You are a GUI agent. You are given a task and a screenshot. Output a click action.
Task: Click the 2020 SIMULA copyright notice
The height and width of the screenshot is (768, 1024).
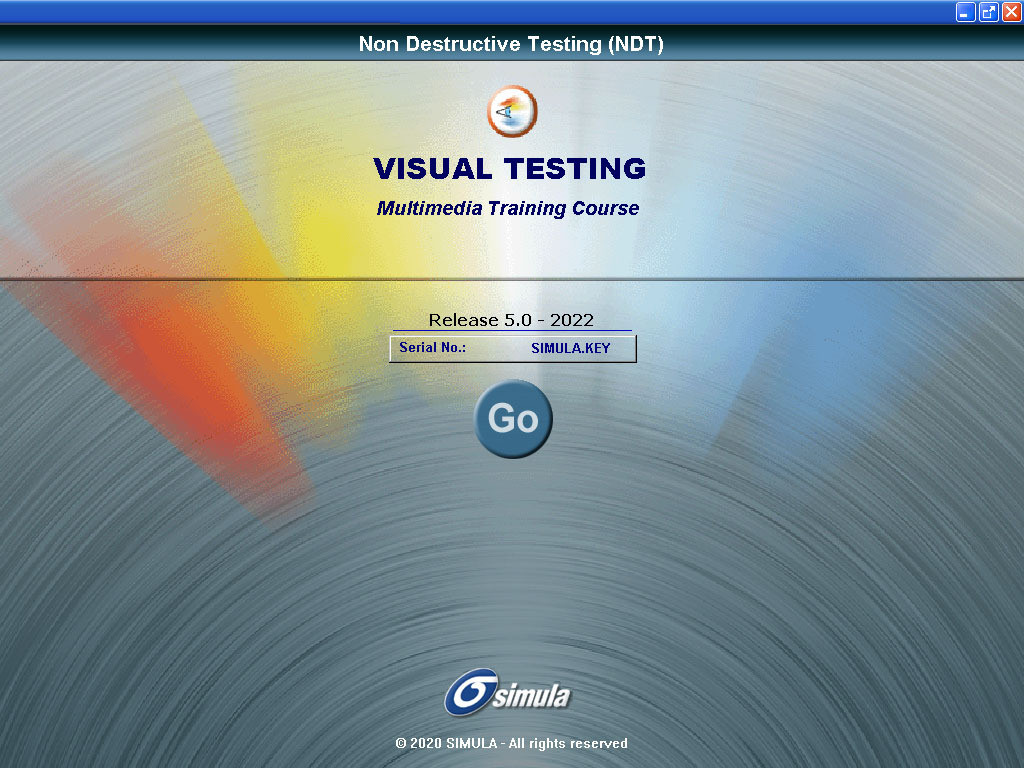click(512, 743)
